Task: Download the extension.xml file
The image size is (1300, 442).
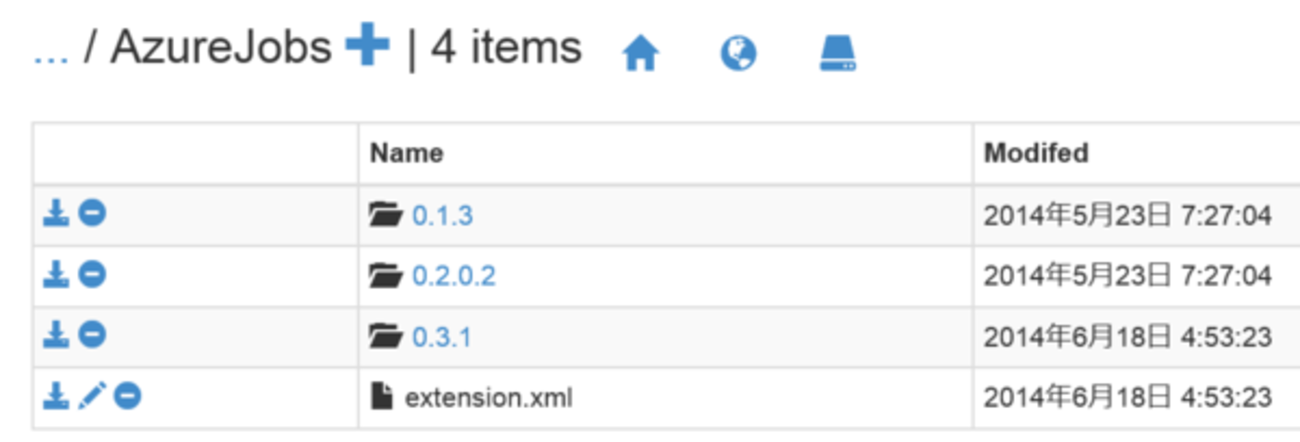Action: [x=56, y=397]
